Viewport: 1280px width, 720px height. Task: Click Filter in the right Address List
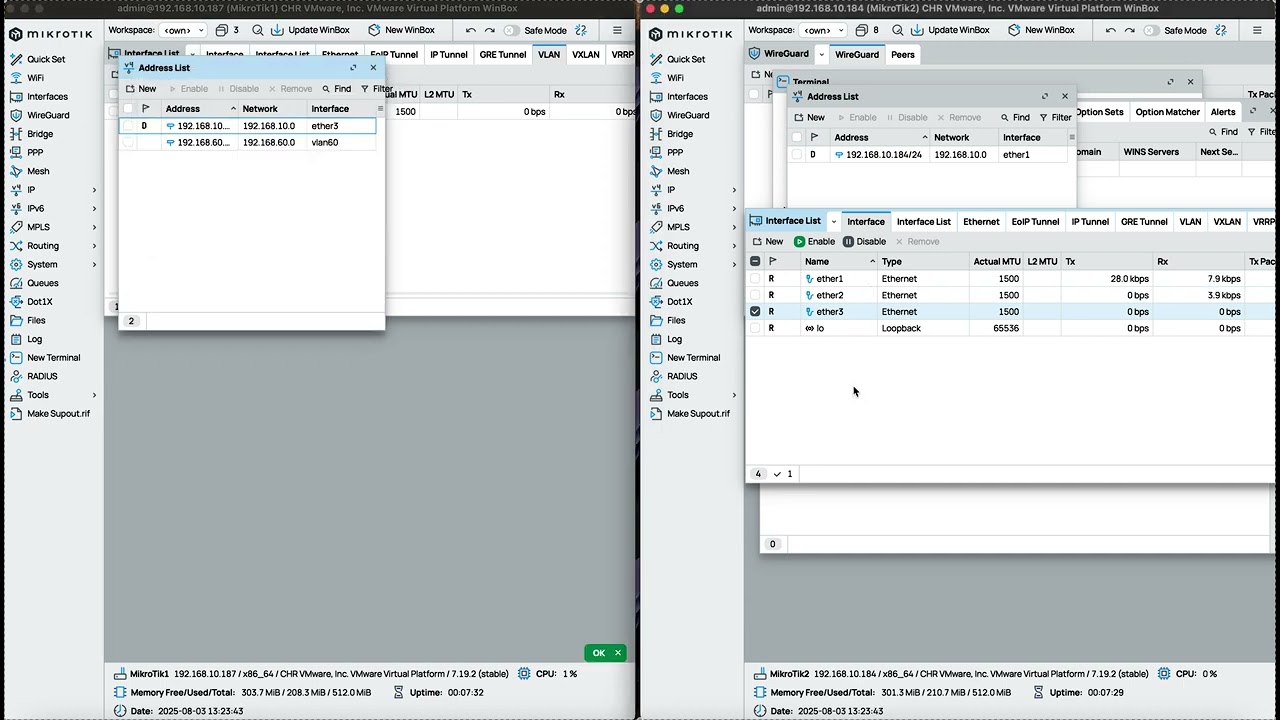click(x=1056, y=118)
